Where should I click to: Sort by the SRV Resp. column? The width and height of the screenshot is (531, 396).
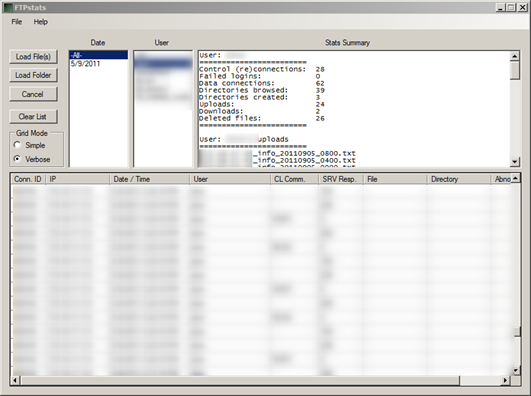(x=341, y=179)
